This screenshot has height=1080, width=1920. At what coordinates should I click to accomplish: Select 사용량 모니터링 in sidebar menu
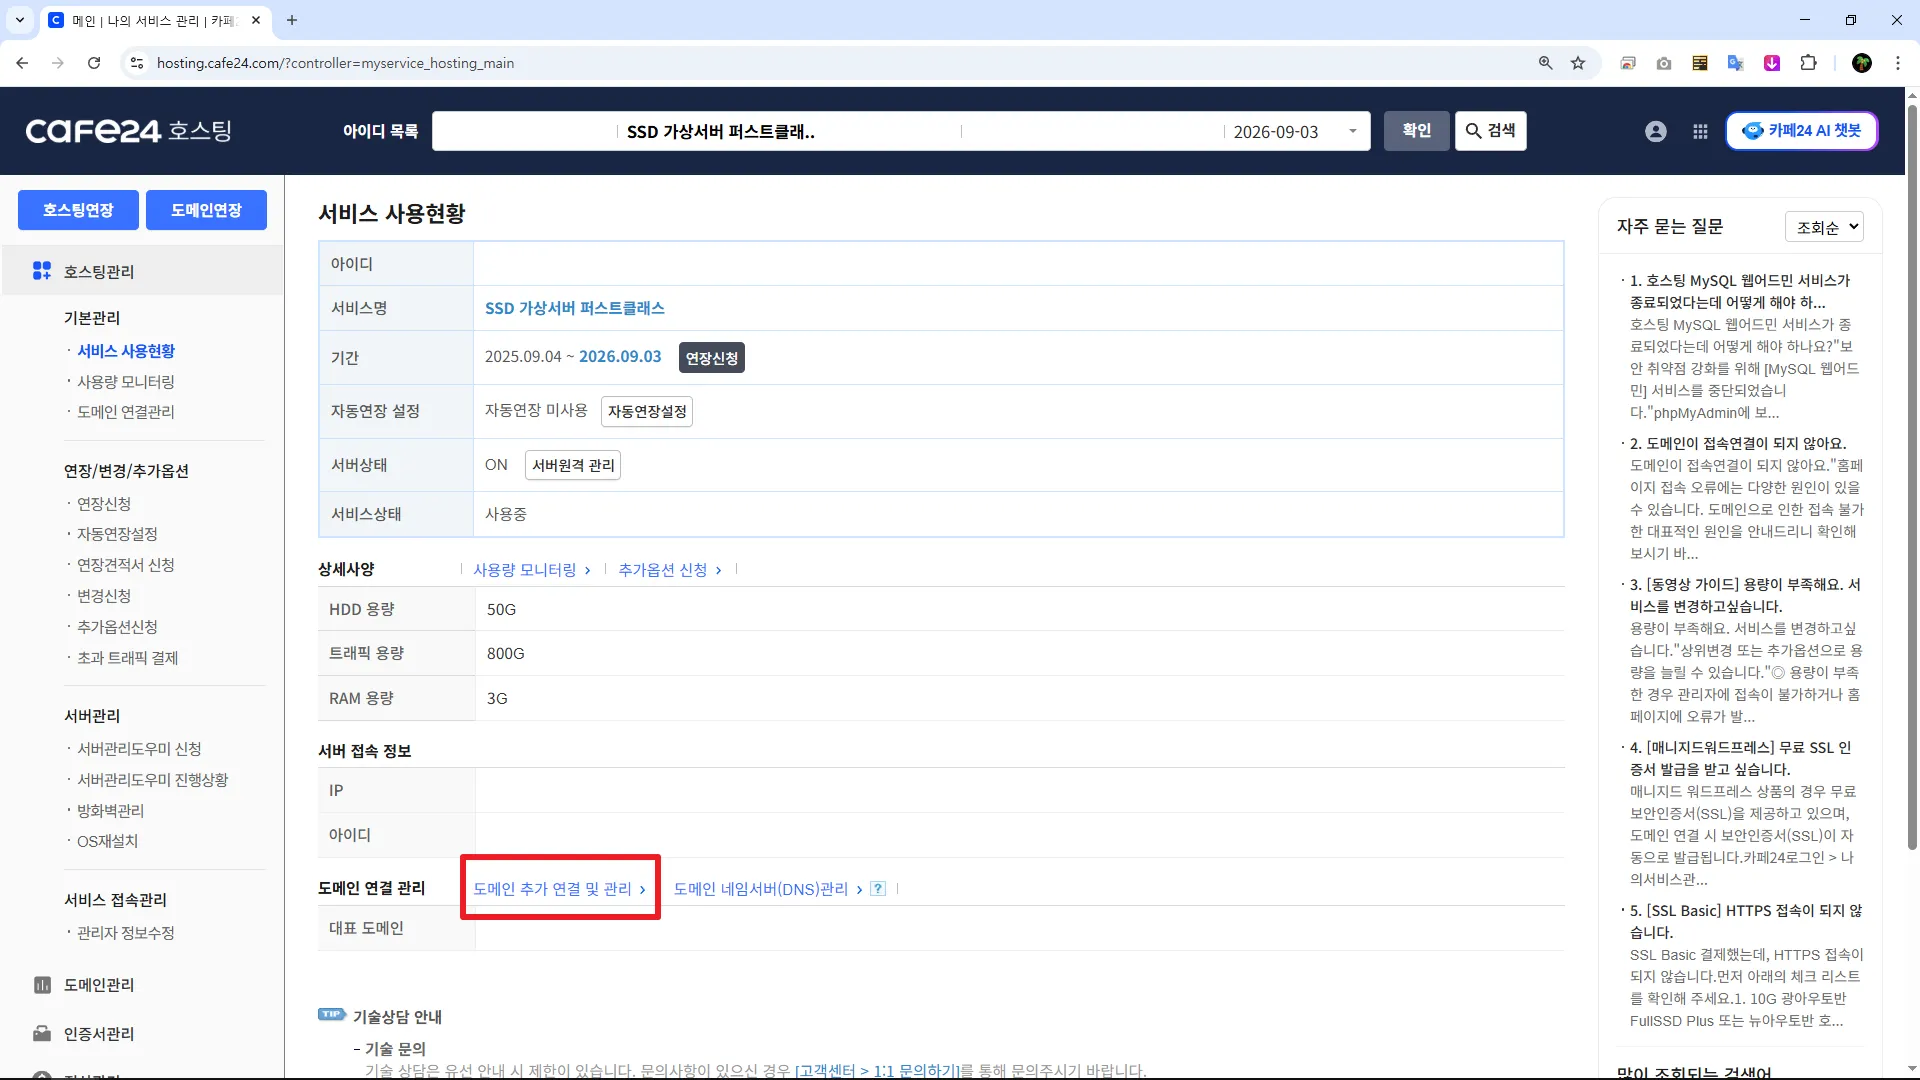[126, 382]
